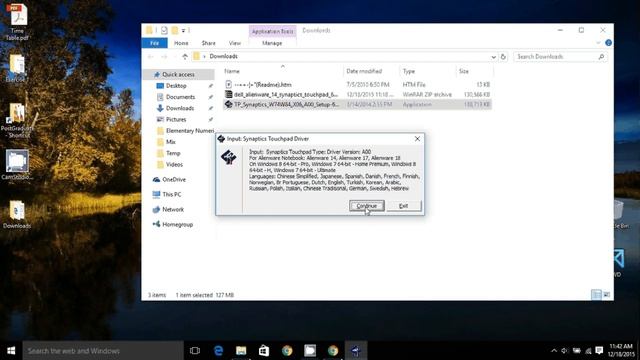Screen dimensions: 640x360
Task: Launch Microsoft Edge from the taskbar
Action: coord(218,351)
